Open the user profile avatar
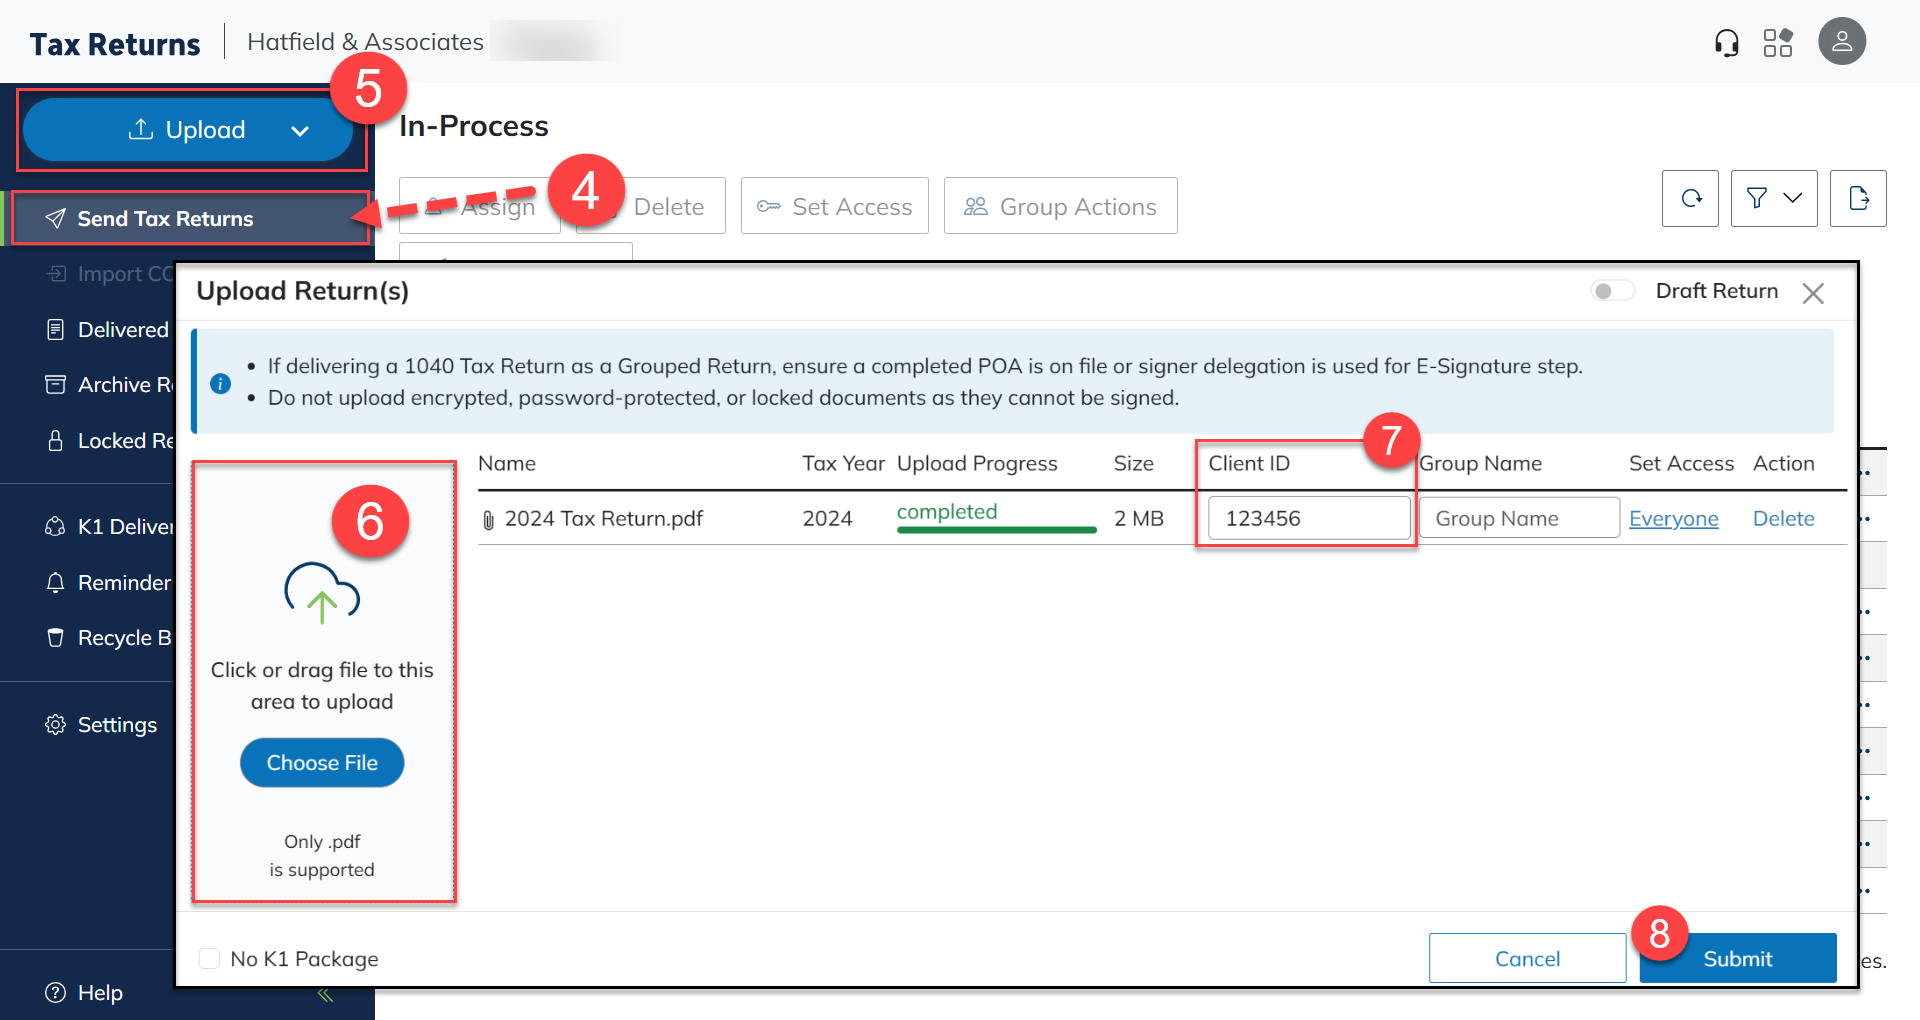The image size is (1920, 1020). tap(1841, 42)
